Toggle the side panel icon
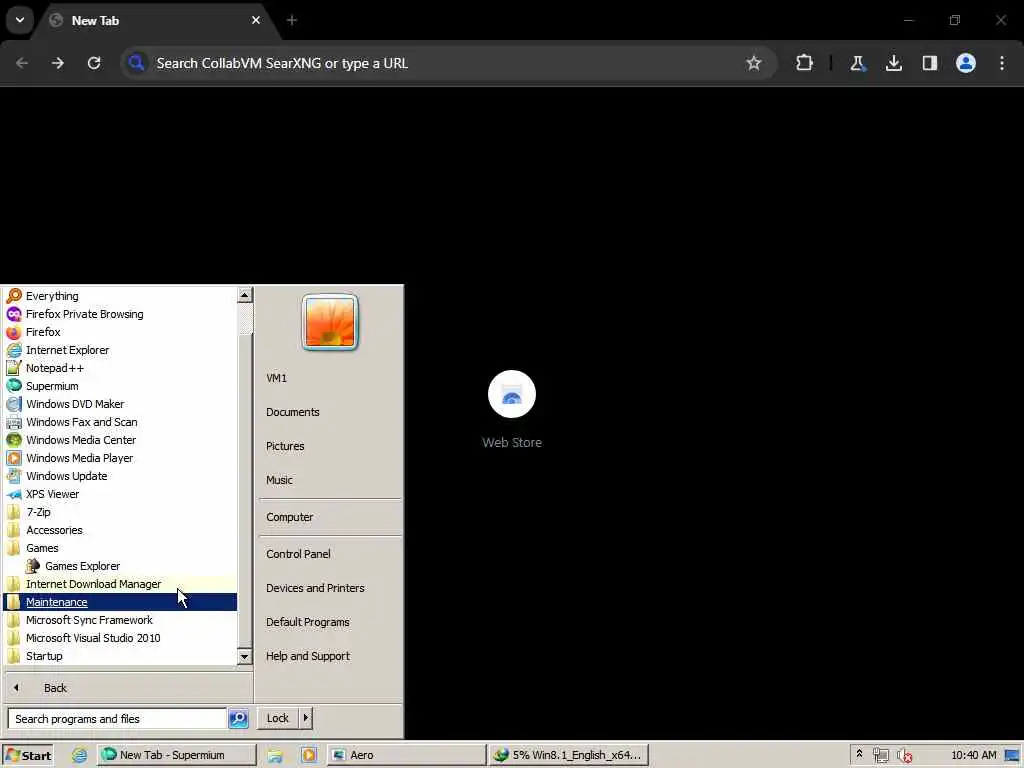 (x=929, y=63)
